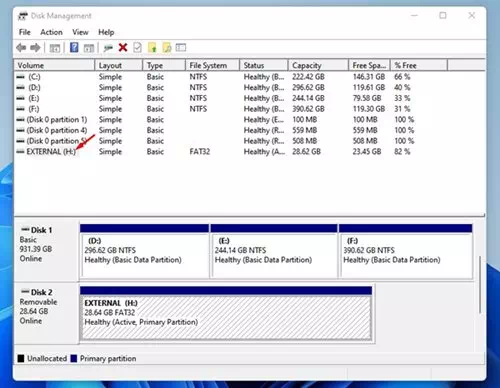Open the blue Help question-mark icon

pos(74,47)
